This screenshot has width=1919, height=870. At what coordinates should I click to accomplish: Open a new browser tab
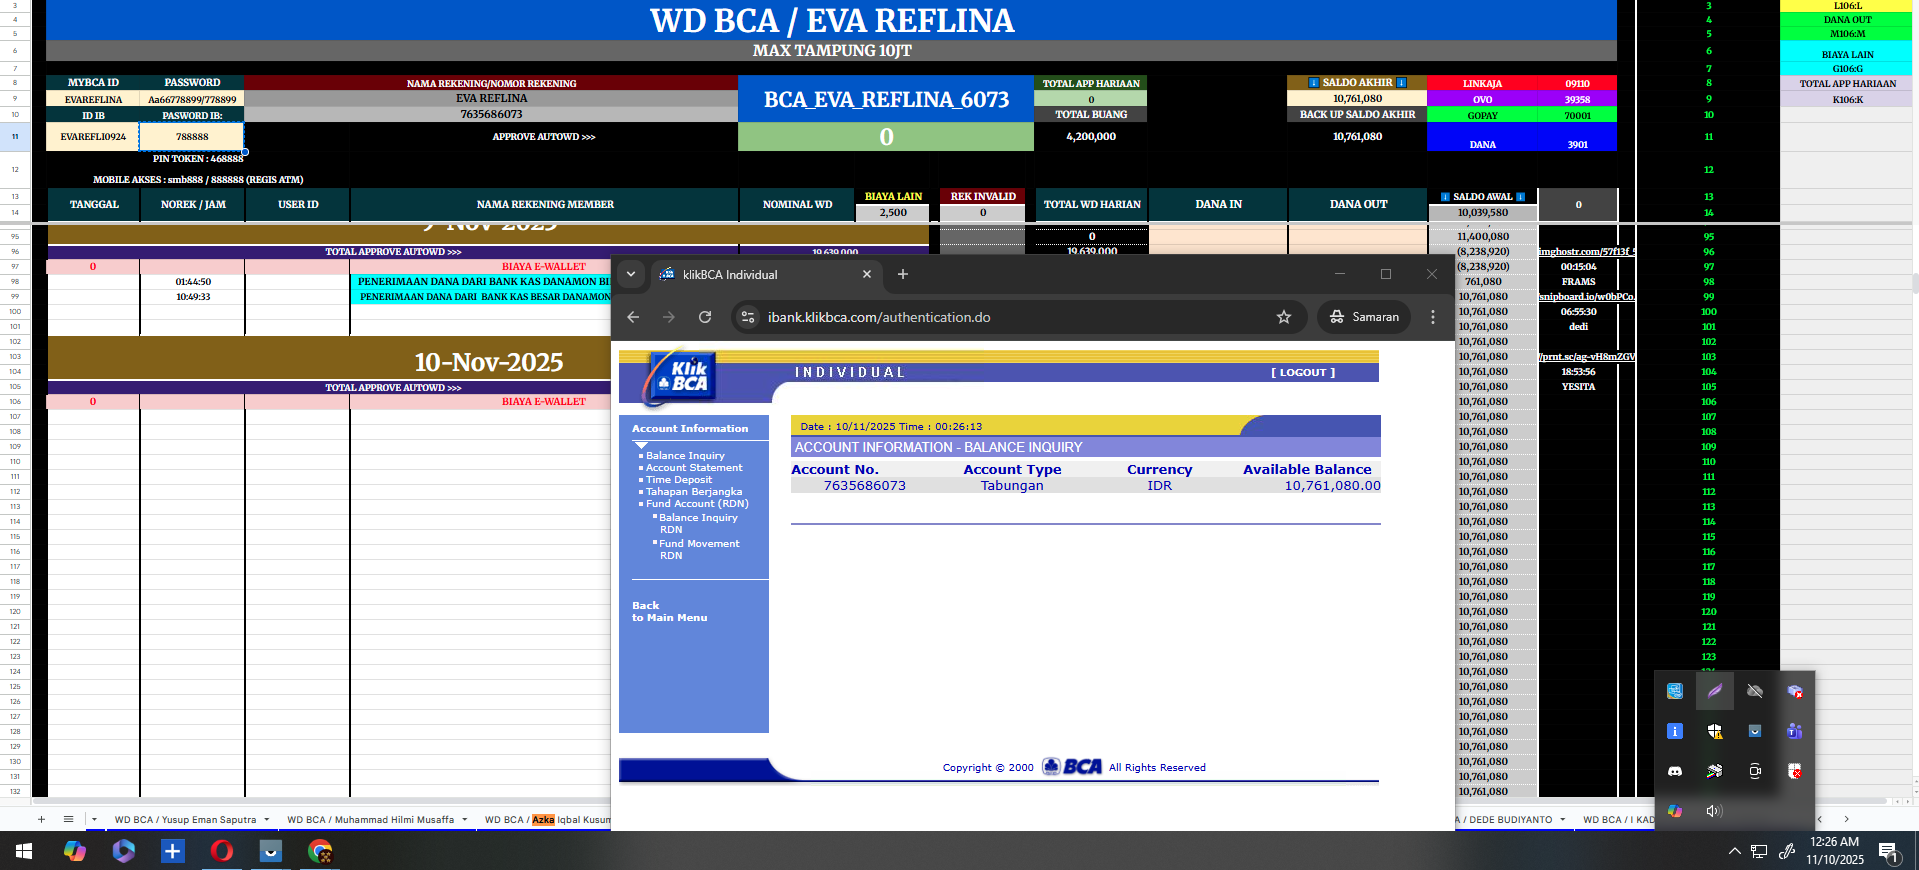(903, 274)
